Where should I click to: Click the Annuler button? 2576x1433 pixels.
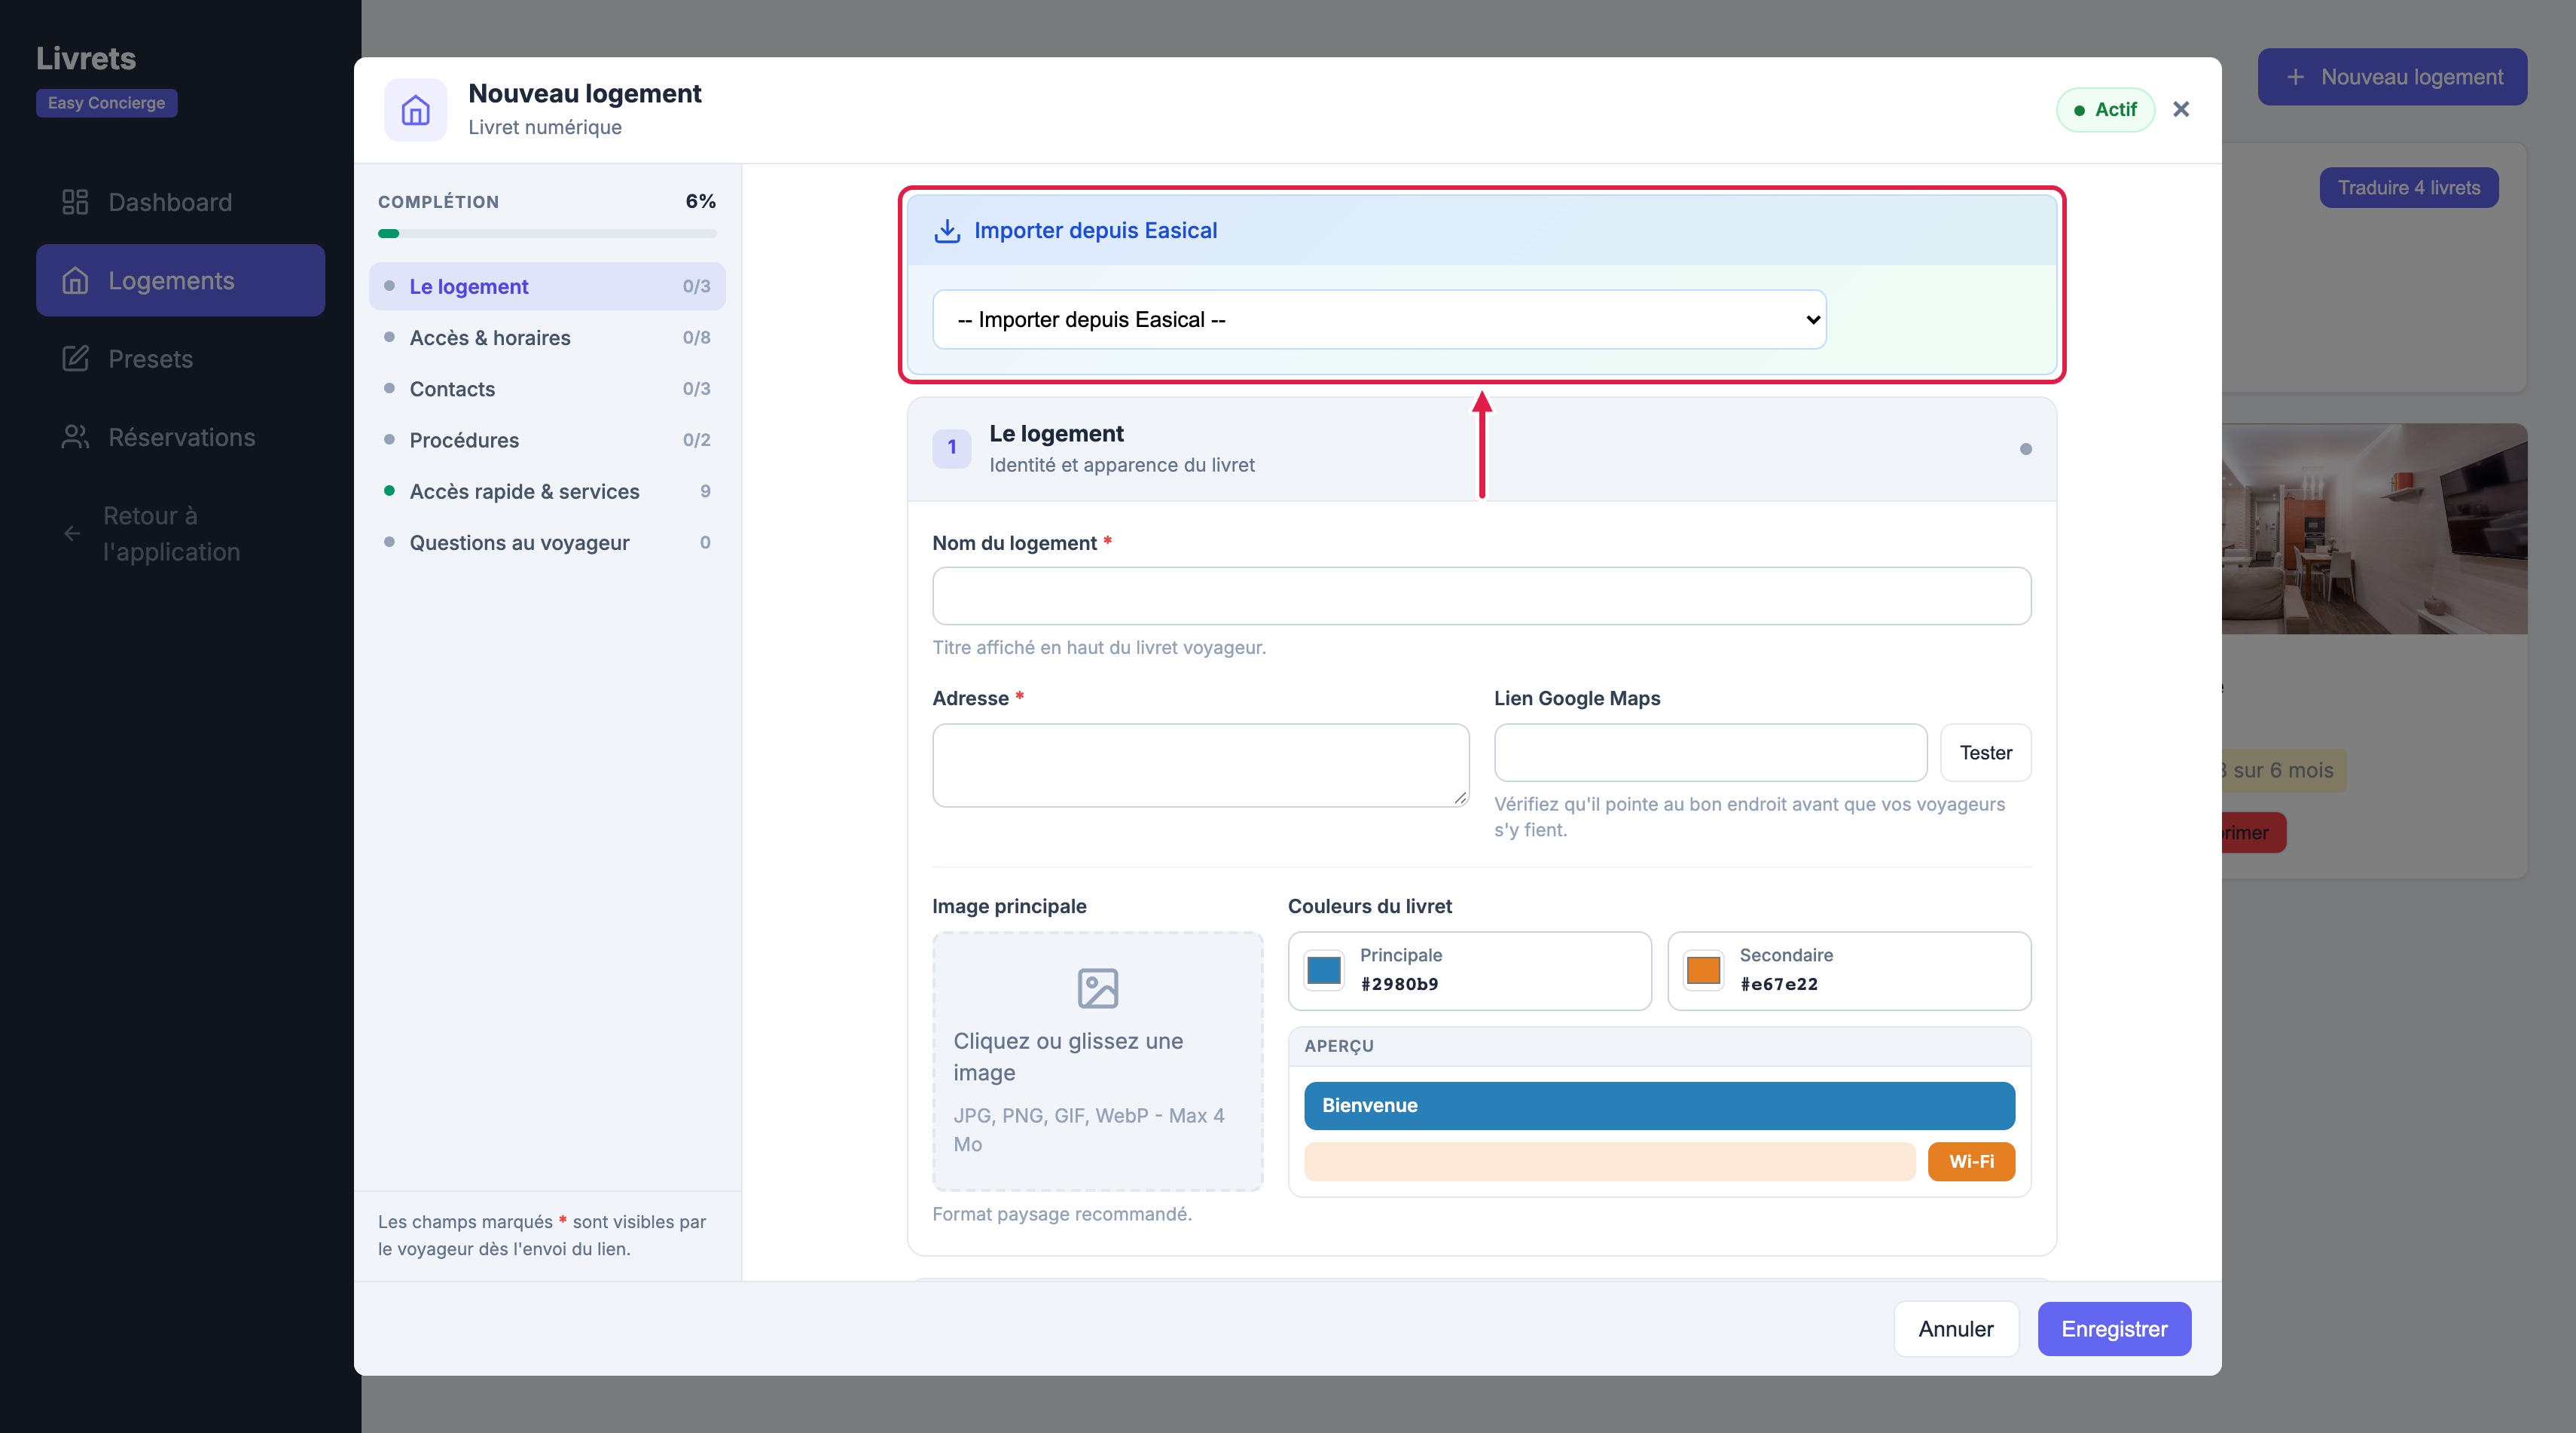(1955, 1329)
